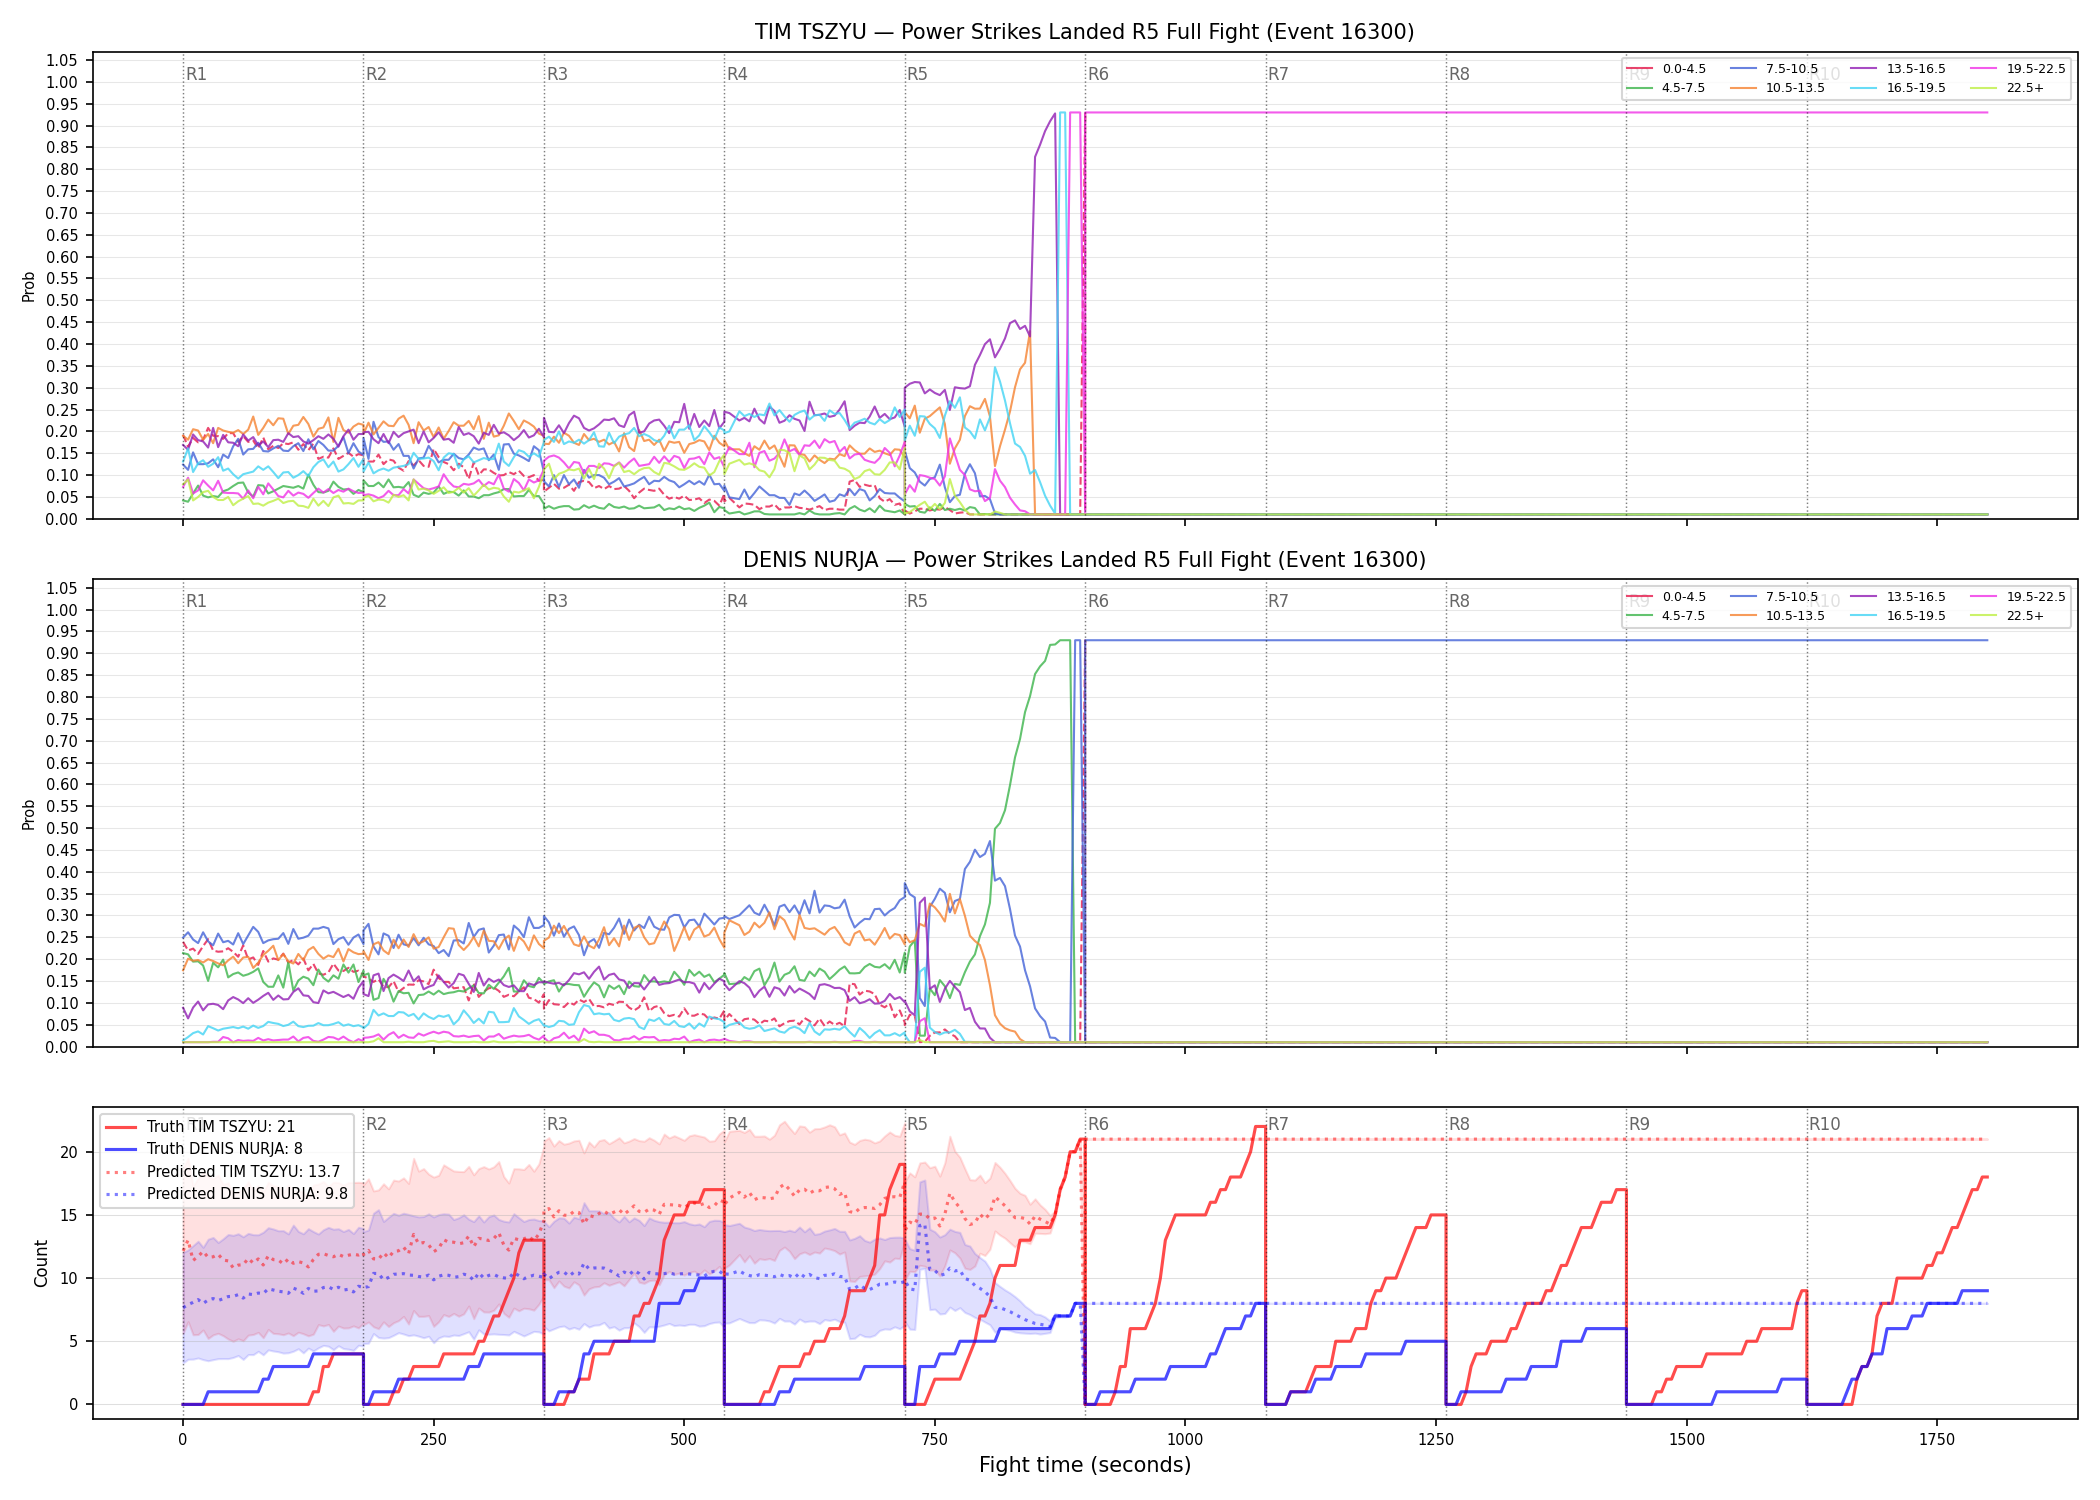Select the "R8" round label in DENIS NURJA chart

[x=1459, y=601]
